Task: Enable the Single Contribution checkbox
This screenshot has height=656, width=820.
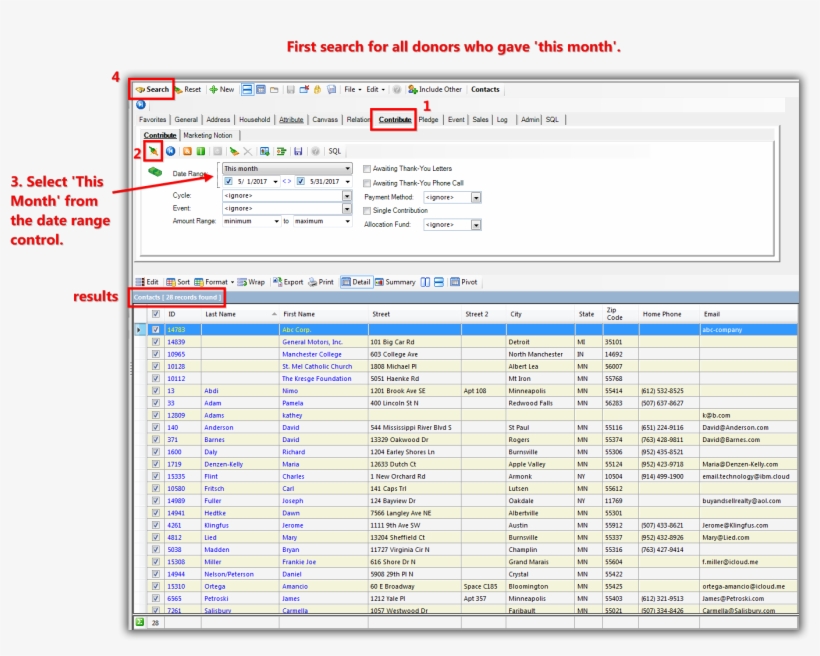Action: [366, 209]
